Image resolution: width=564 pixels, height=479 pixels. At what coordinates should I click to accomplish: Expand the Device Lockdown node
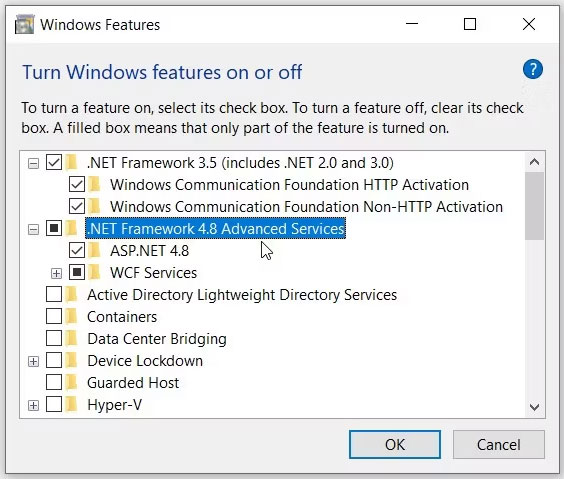(33, 361)
